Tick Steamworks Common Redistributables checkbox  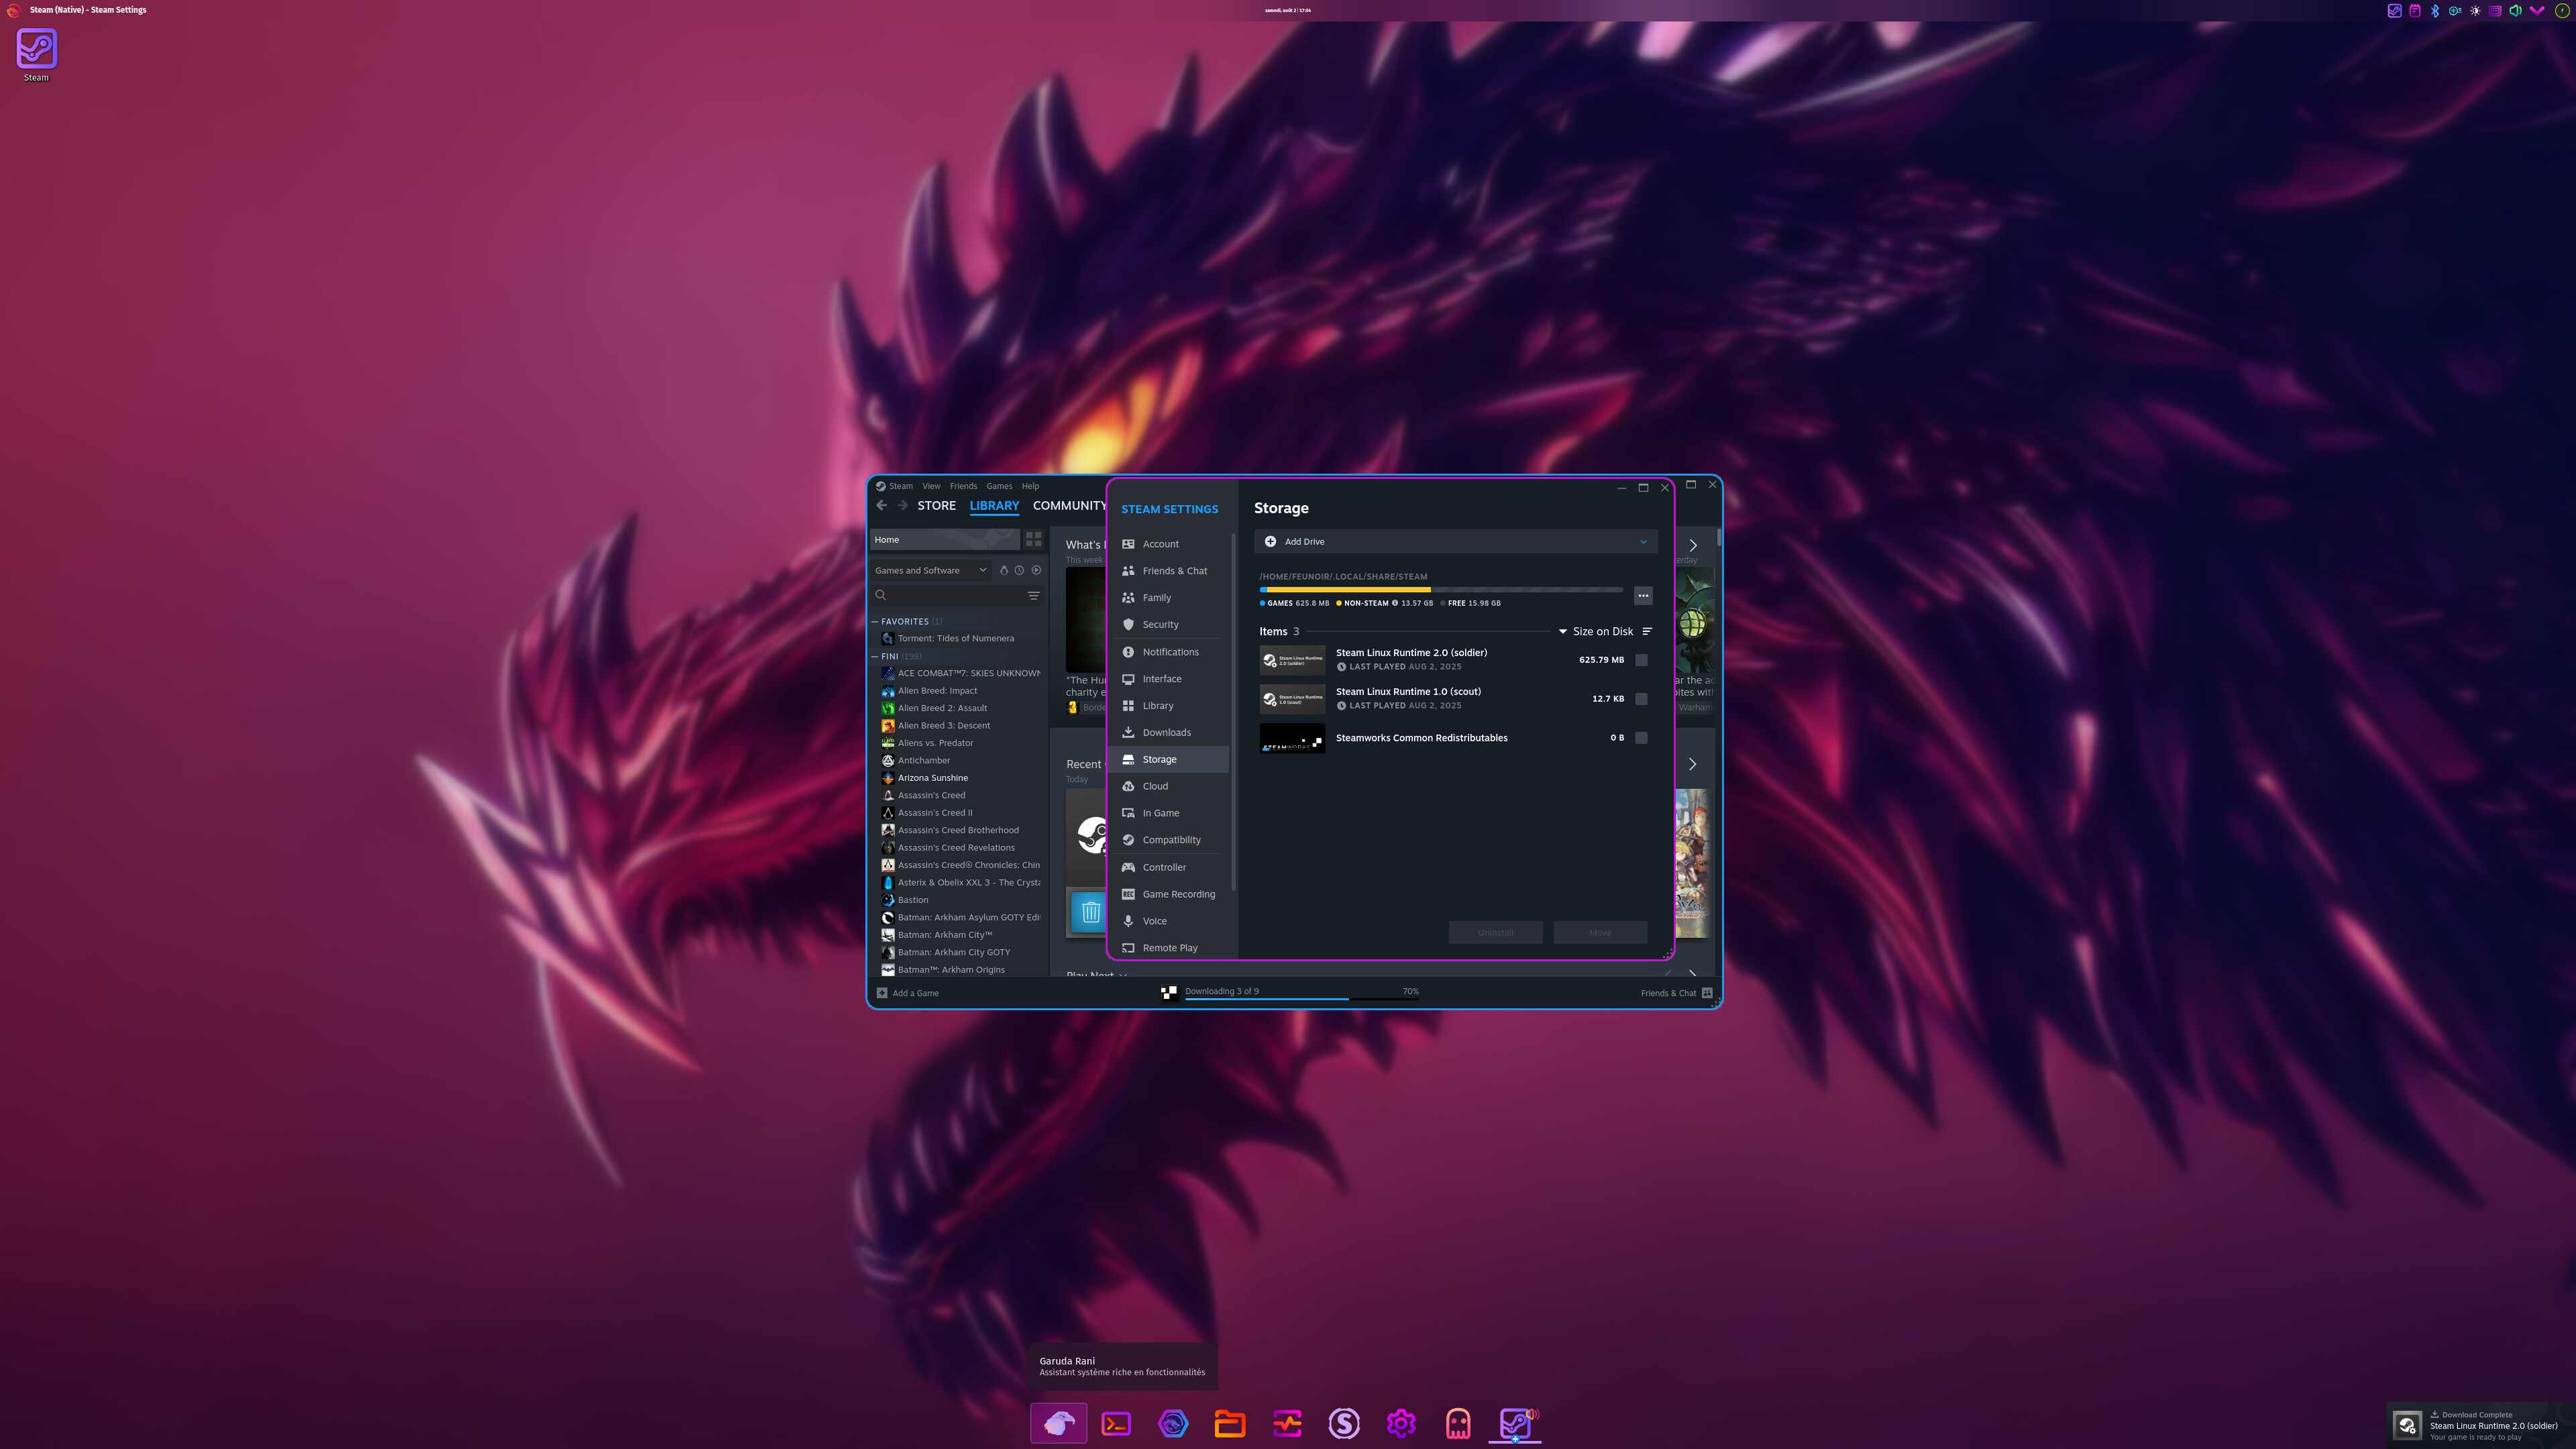pyautogui.click(x=1641, y=738)
